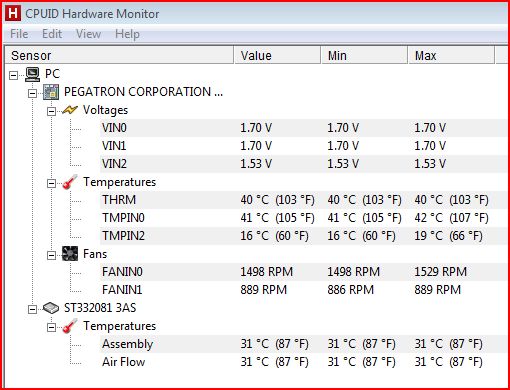Collapse the Voltages group

(x=51, y=111)
